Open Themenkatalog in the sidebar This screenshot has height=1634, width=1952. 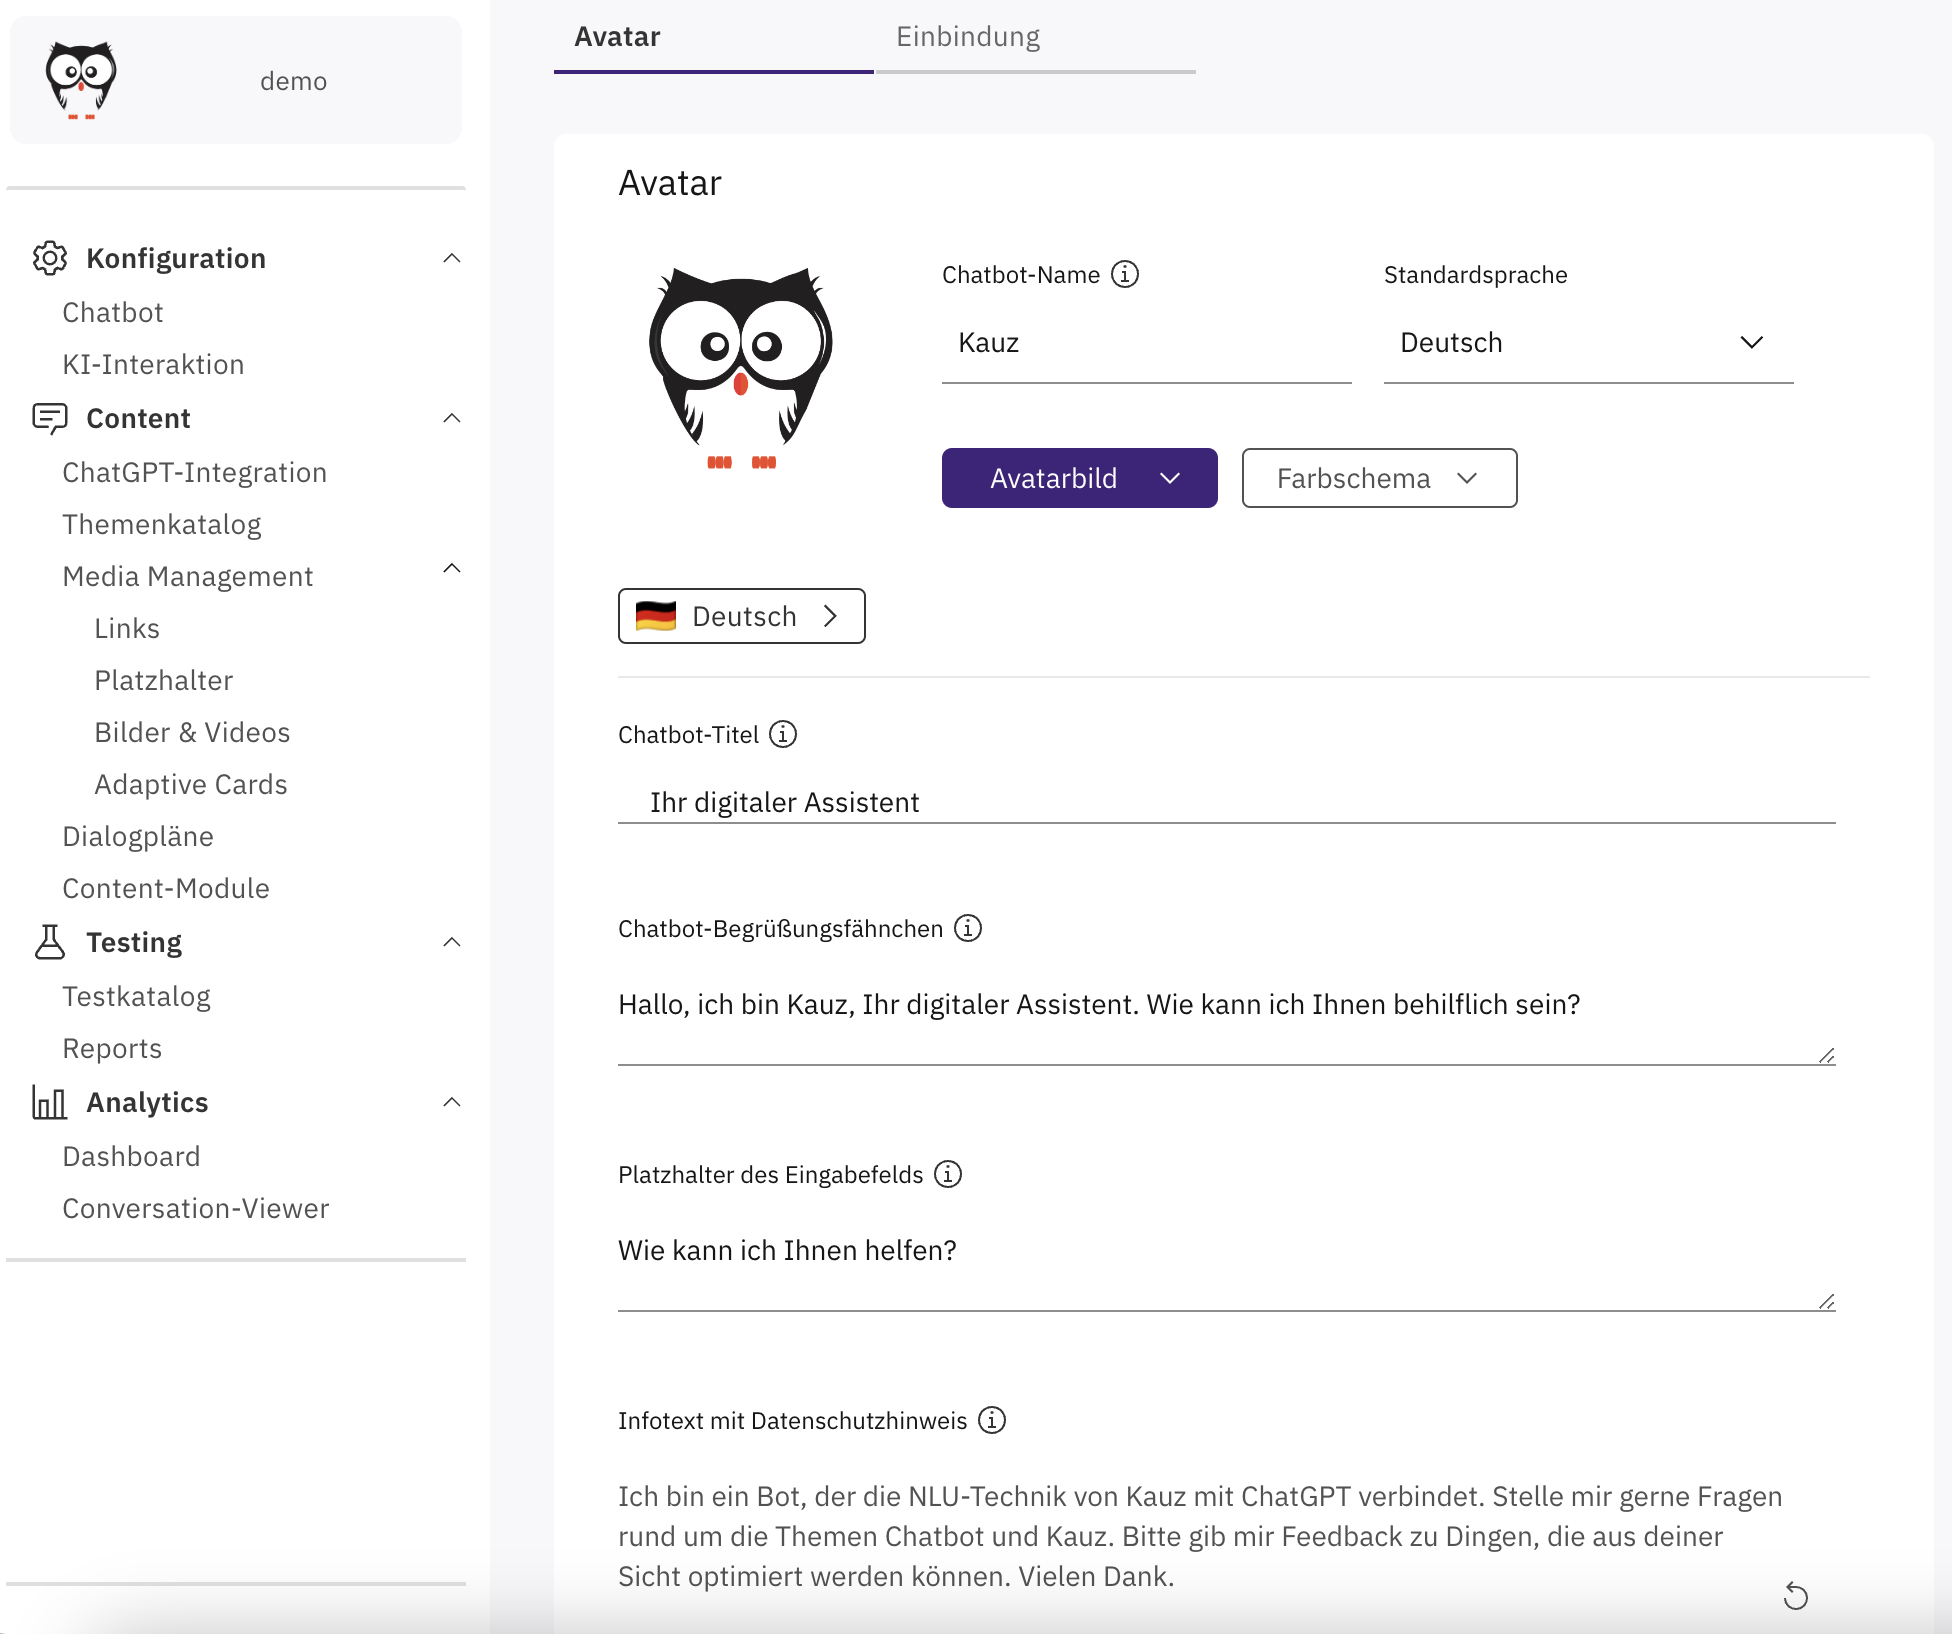click(x=162, y=524)
